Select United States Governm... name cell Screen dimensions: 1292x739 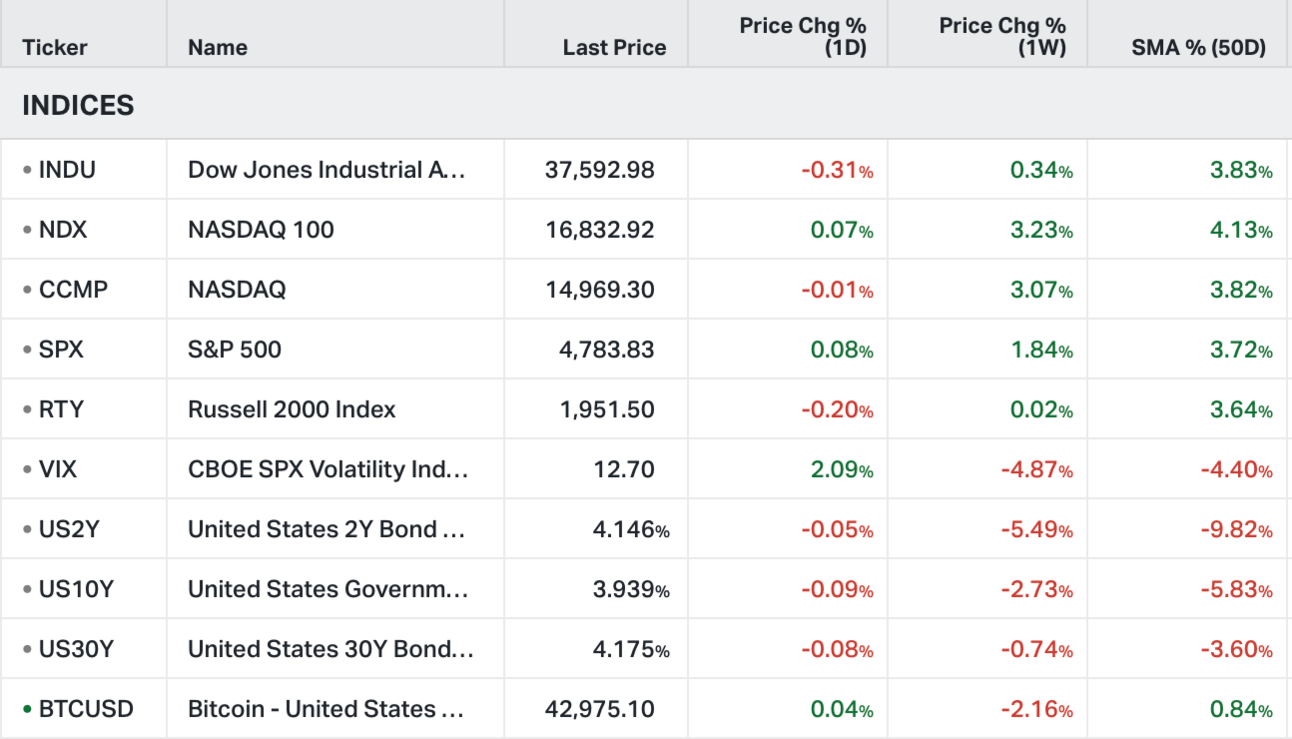pos(328,590)
